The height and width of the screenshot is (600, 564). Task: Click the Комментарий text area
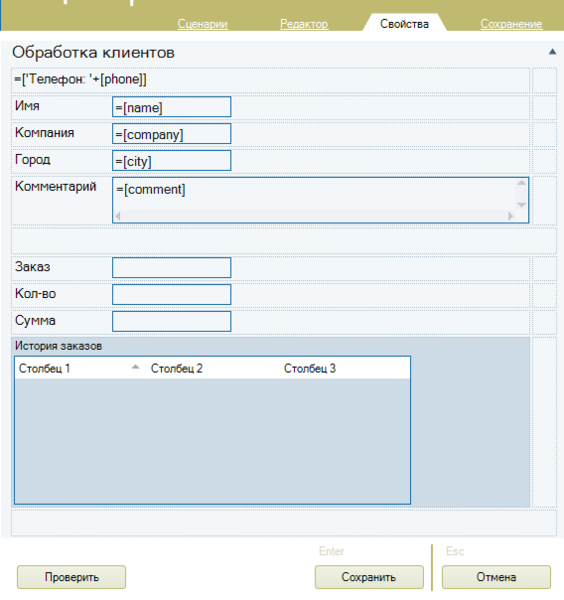pyautogui.click(x=320, y=200)
